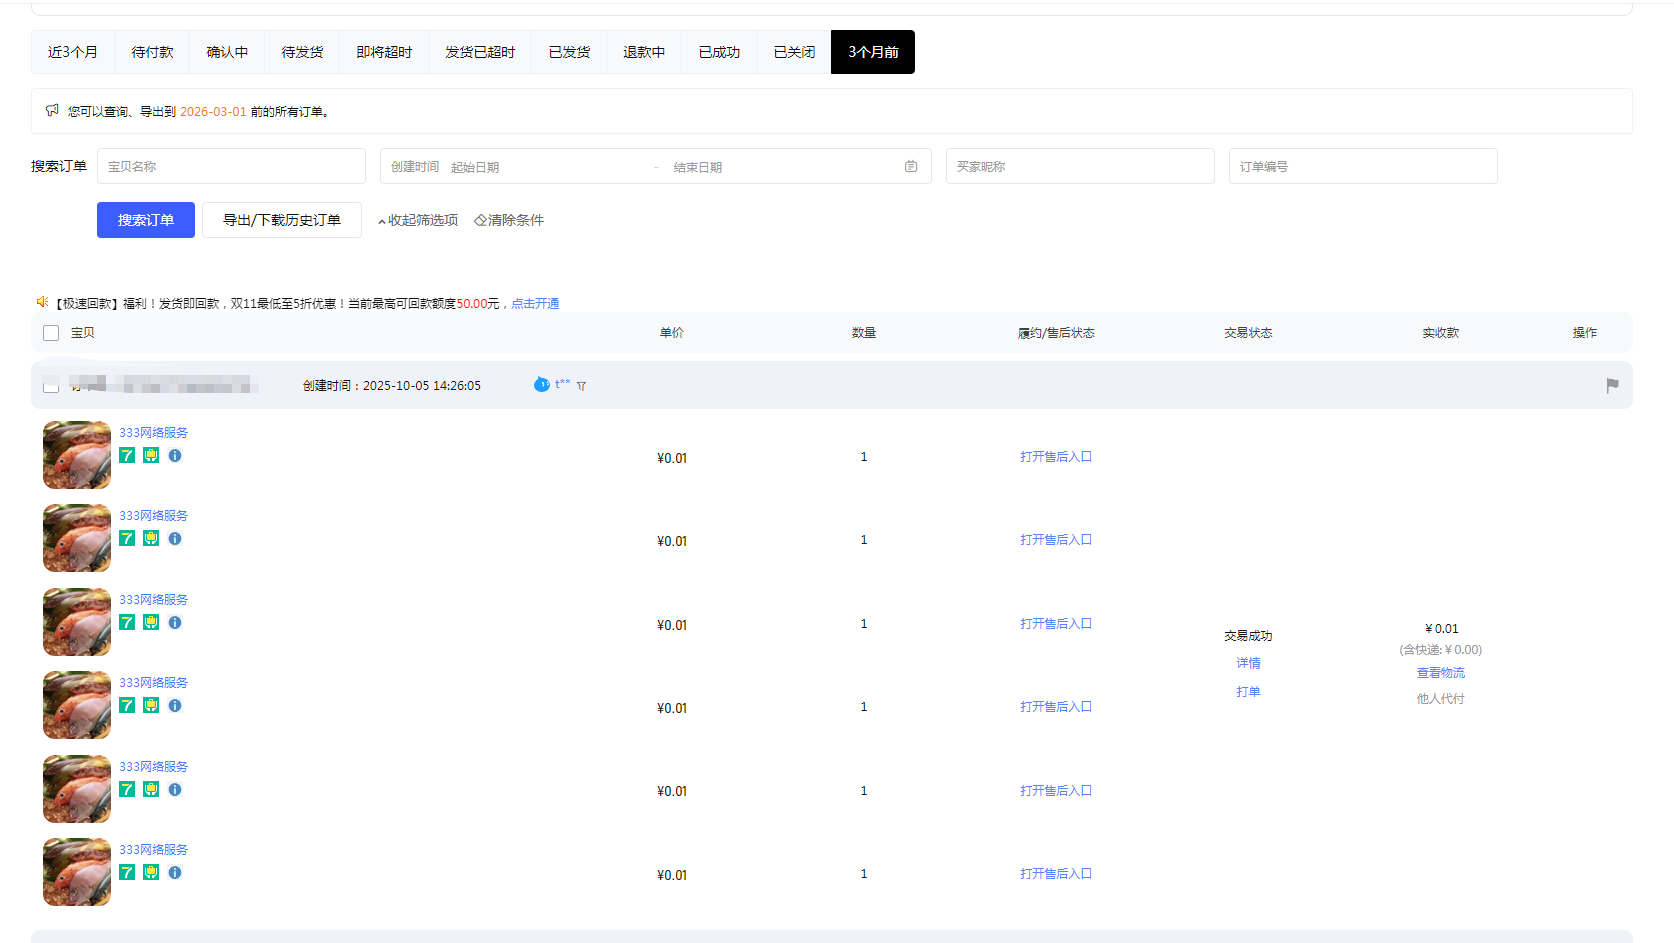The height and width of the screenshot is (943, 1674).
Task: Click the 他人代付 text
Action: pos(1440,698)
